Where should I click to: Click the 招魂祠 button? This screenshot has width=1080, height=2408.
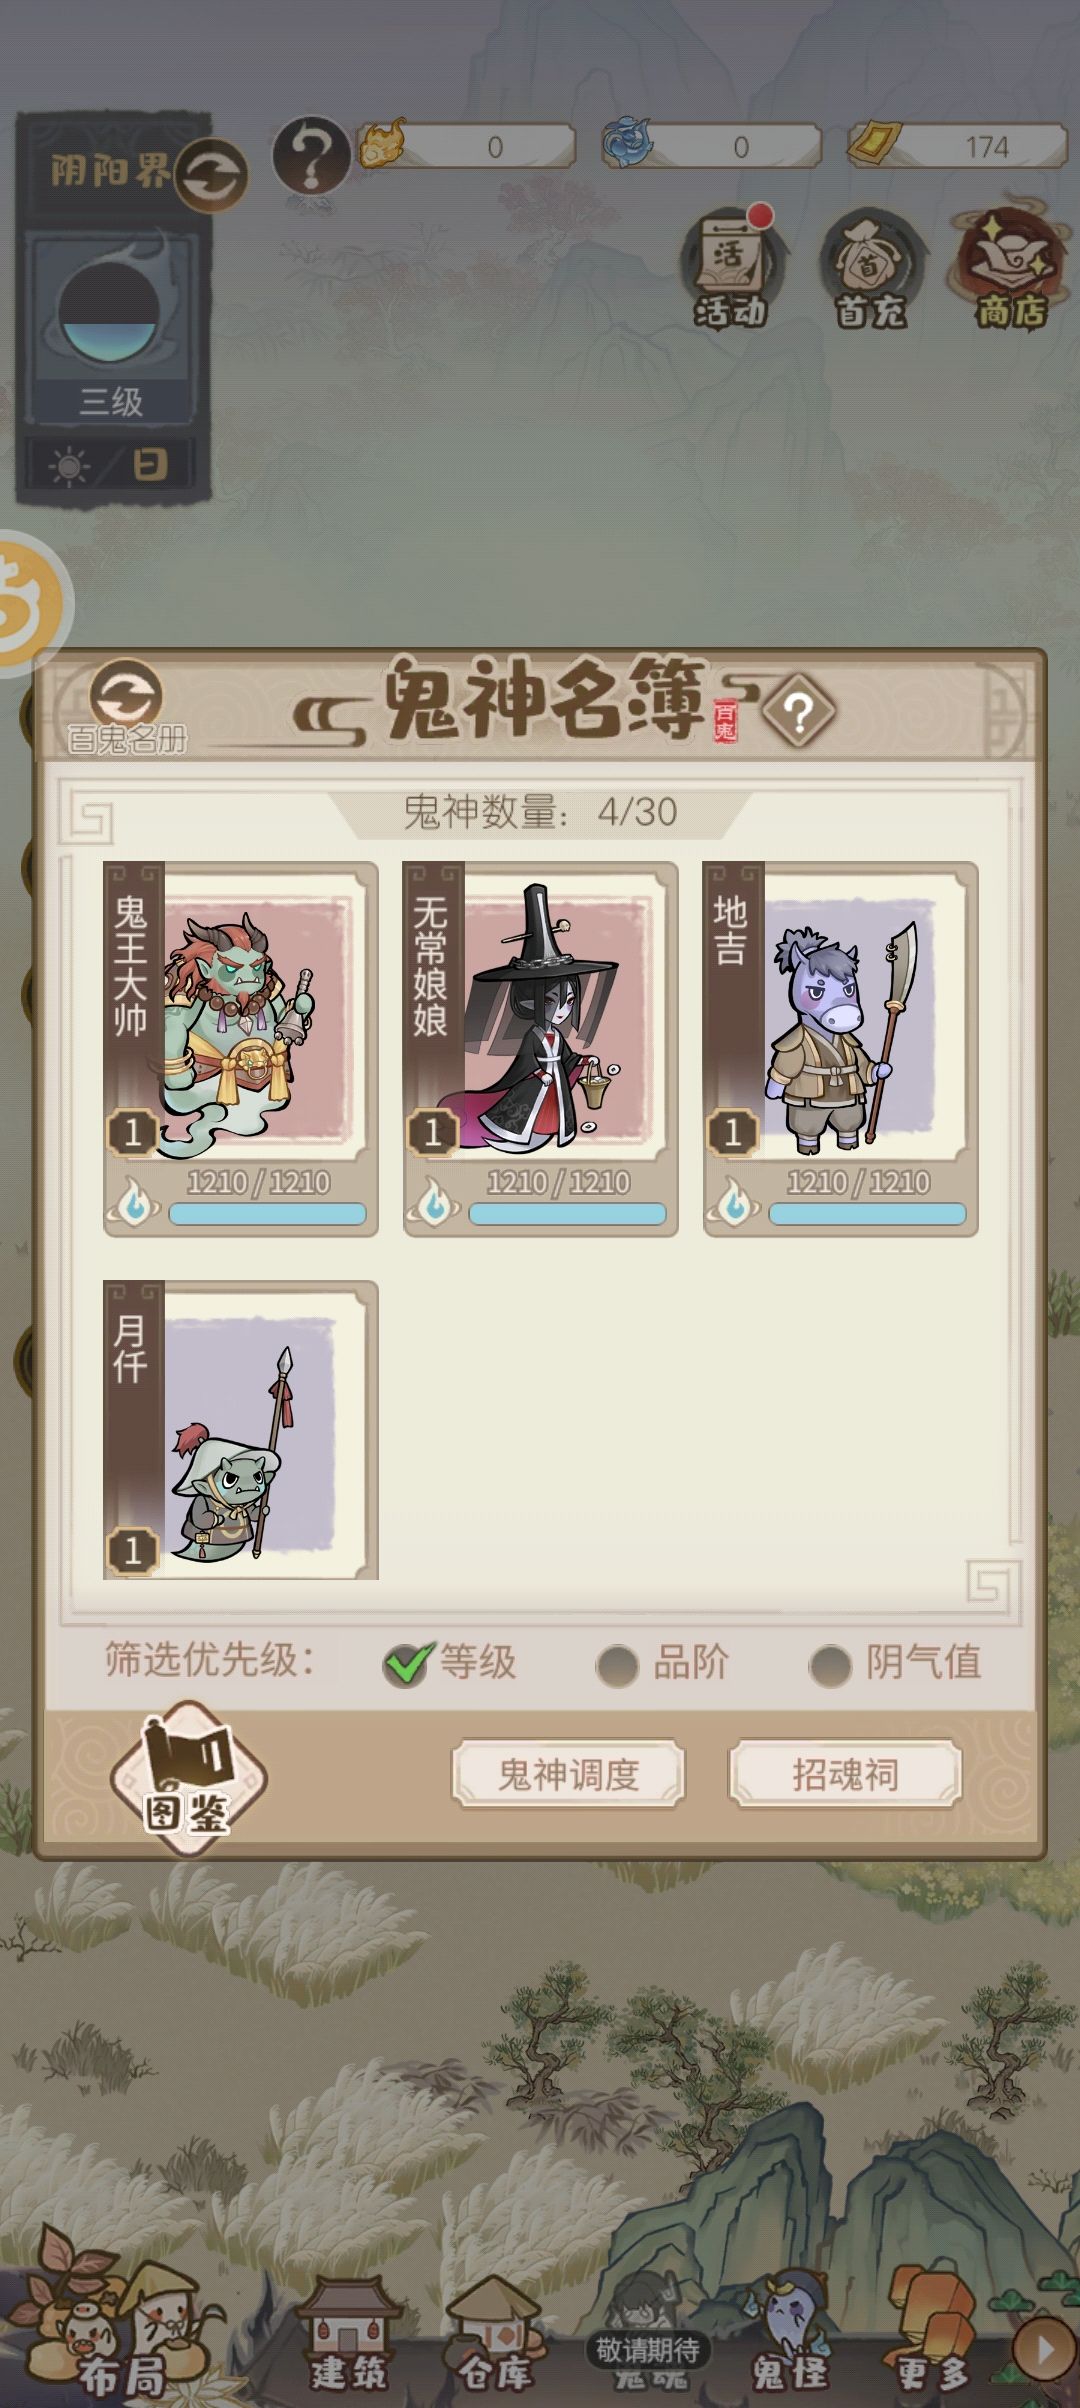pos(845,1774)
